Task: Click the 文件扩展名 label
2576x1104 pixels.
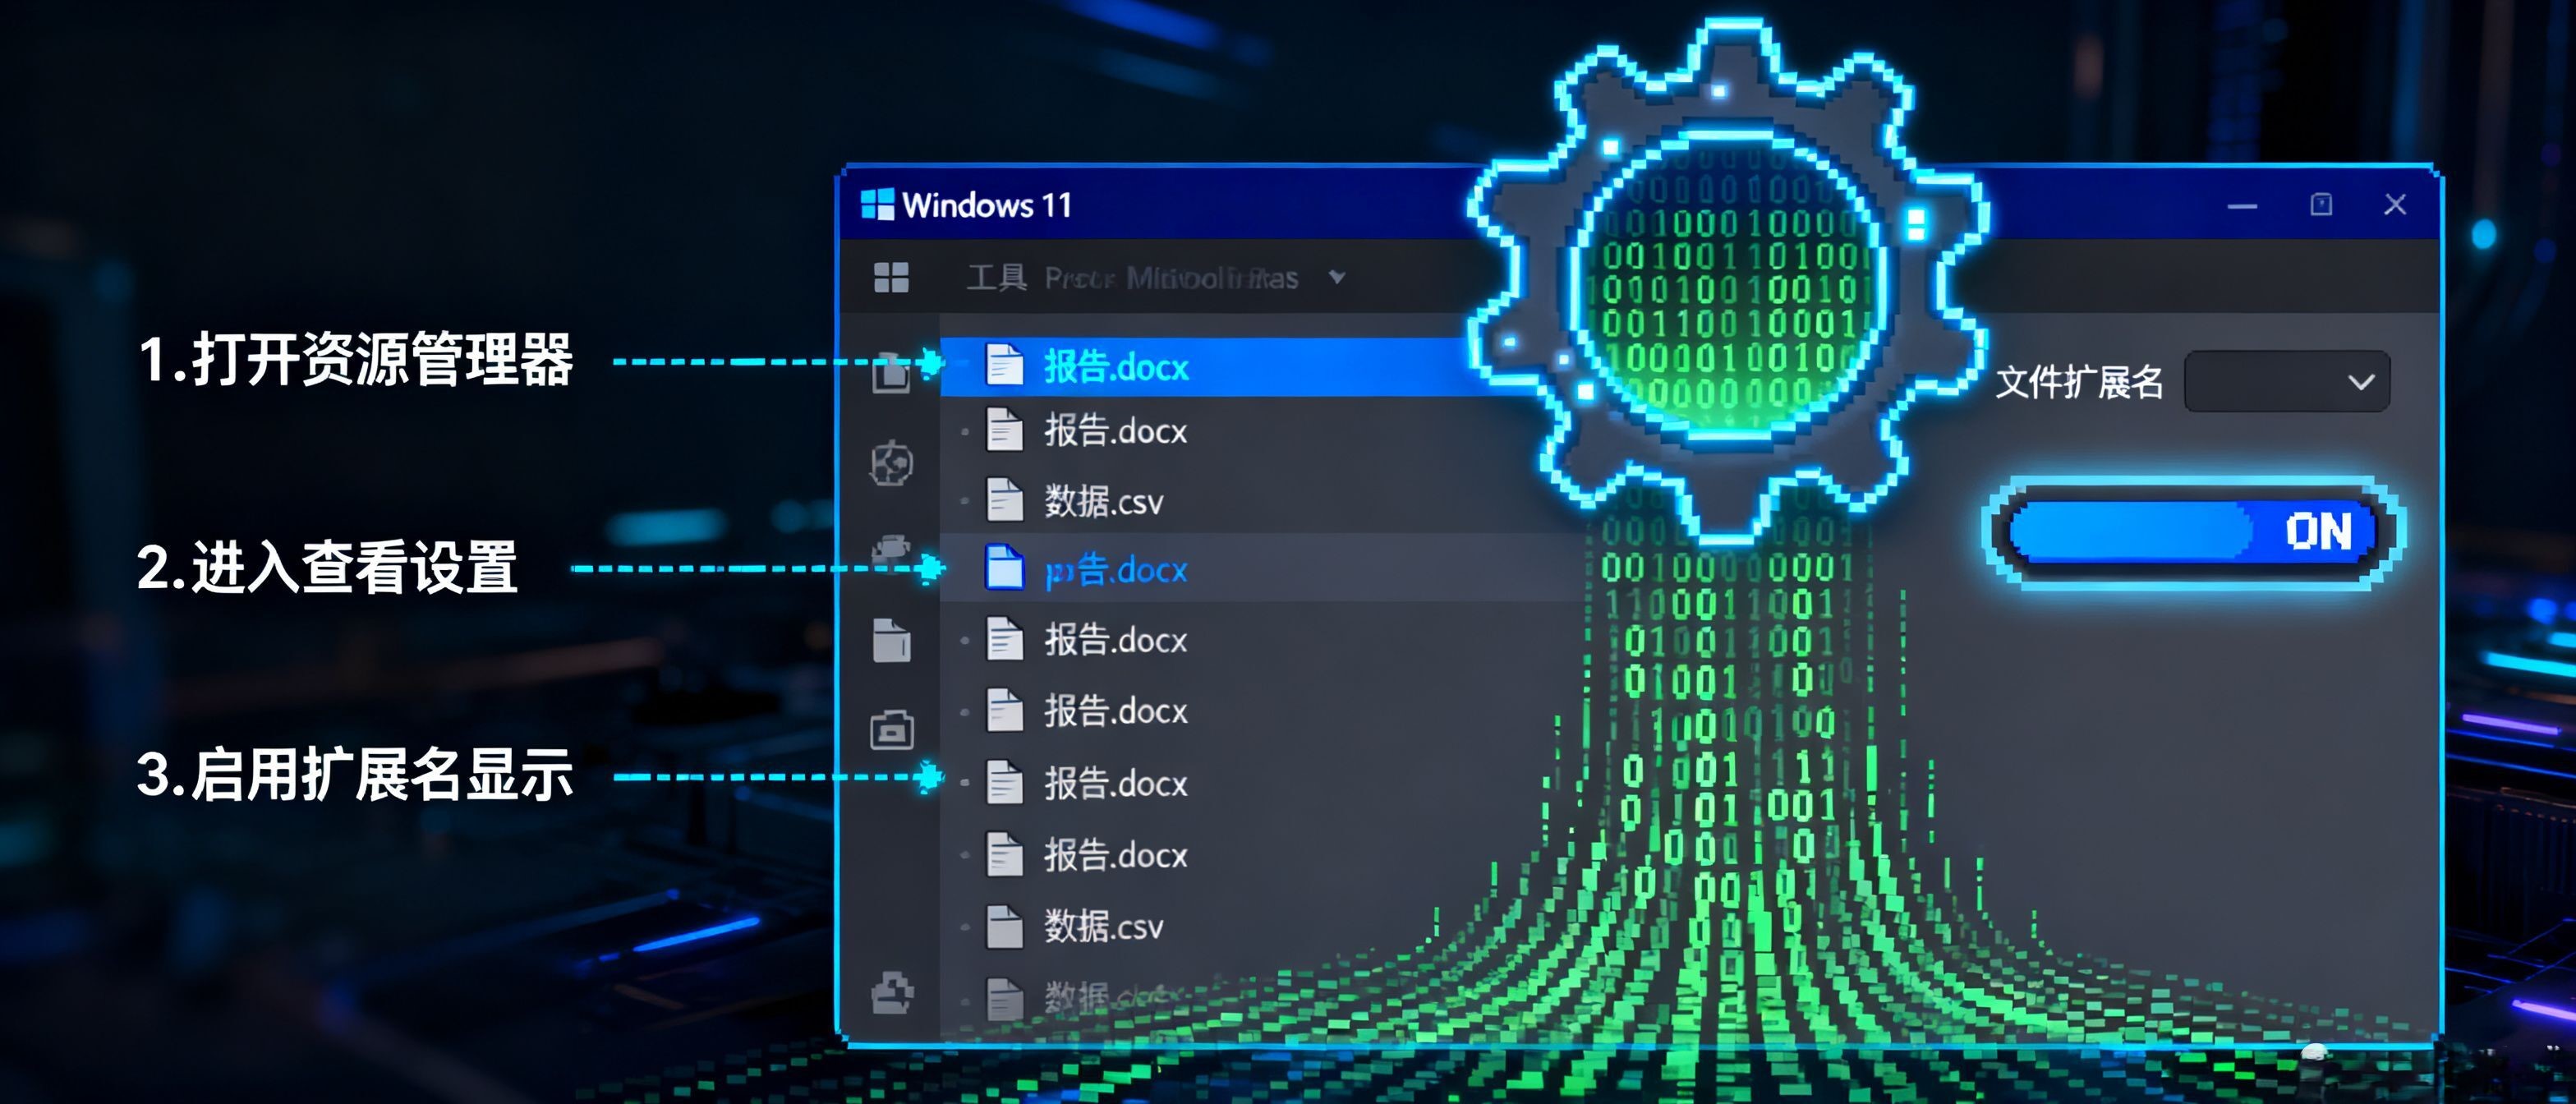Action: (x=2079, y=382)
